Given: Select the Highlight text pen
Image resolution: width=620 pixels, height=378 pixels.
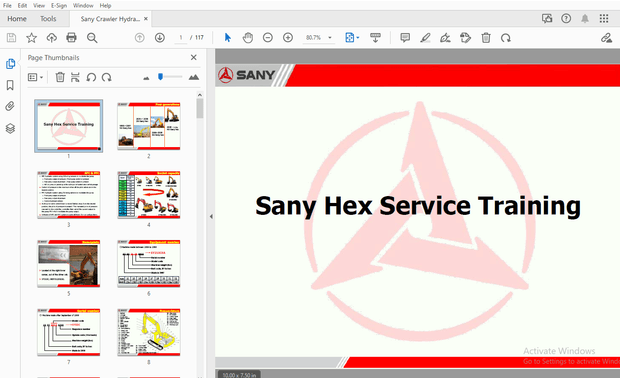Looking at the screenshot, I should click(x=425, y=38).
